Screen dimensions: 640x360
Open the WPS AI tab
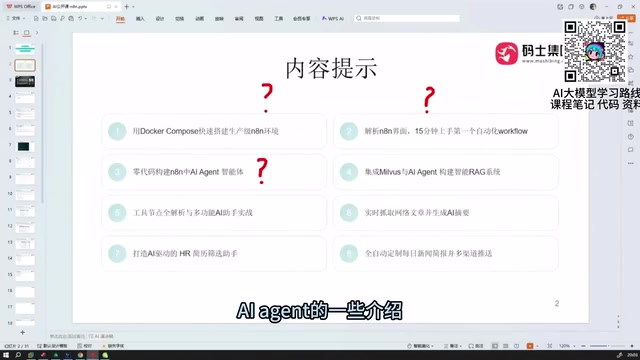coord(333,19)
